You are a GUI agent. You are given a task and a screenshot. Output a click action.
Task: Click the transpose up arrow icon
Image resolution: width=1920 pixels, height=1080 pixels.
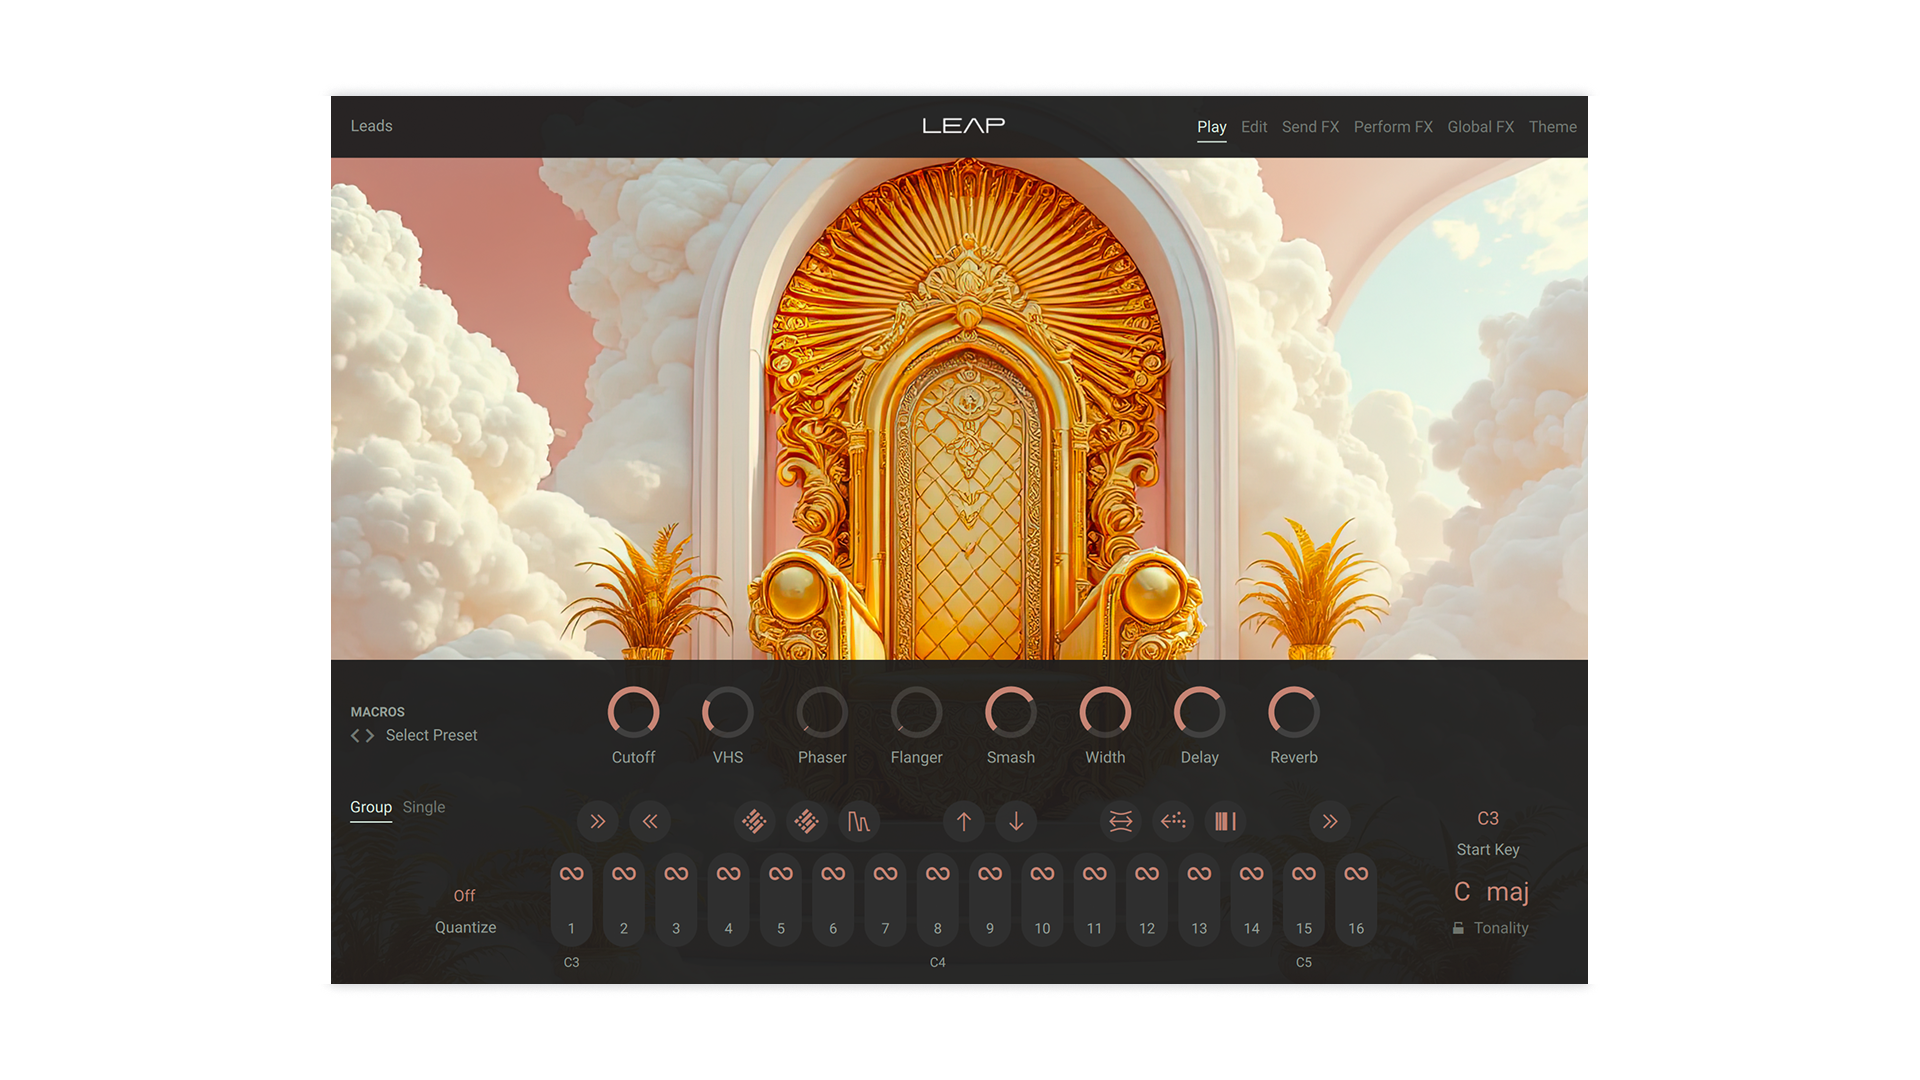tap(963, 822)
